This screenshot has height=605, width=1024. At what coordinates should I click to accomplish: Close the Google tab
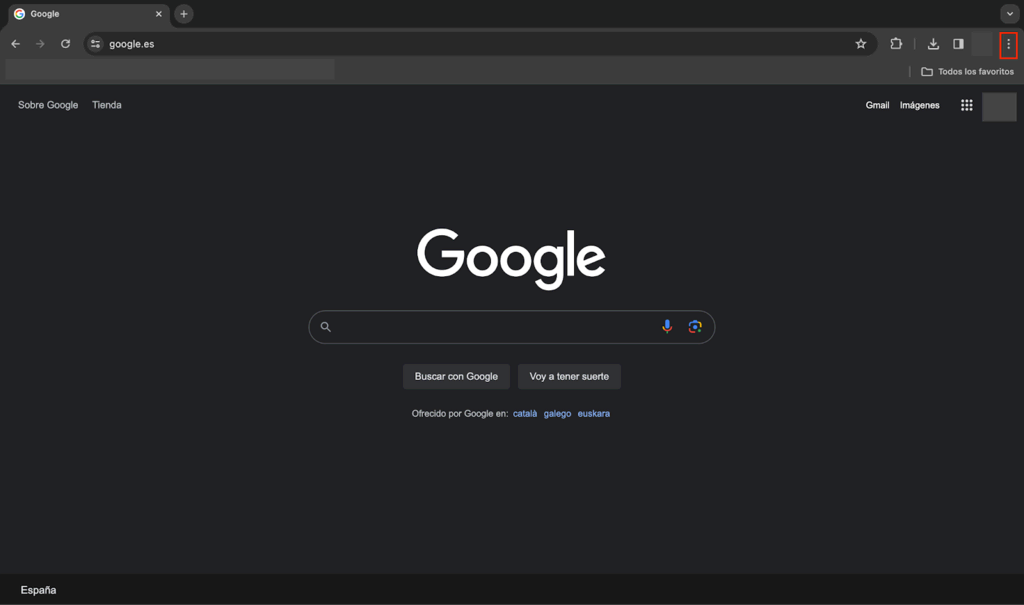tap(159, 14)
